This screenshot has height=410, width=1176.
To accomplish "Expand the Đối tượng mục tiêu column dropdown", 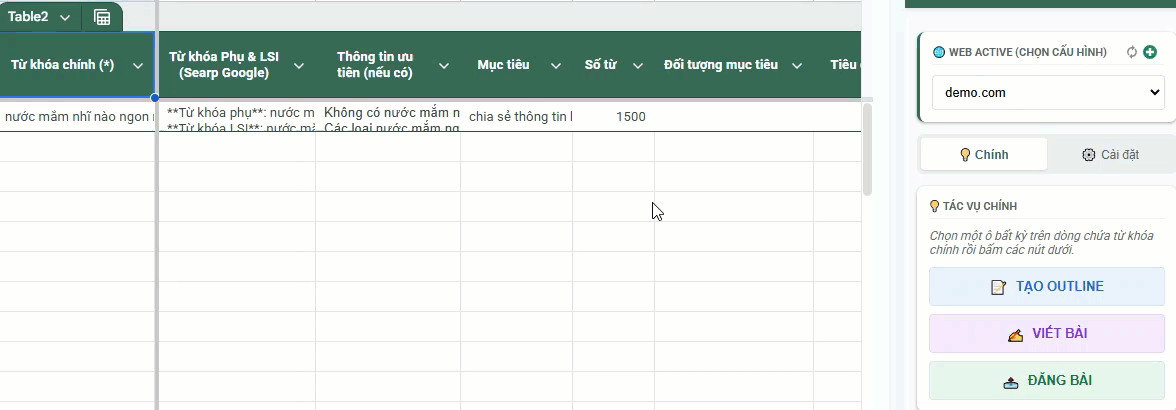I will [x=797, y=65].
